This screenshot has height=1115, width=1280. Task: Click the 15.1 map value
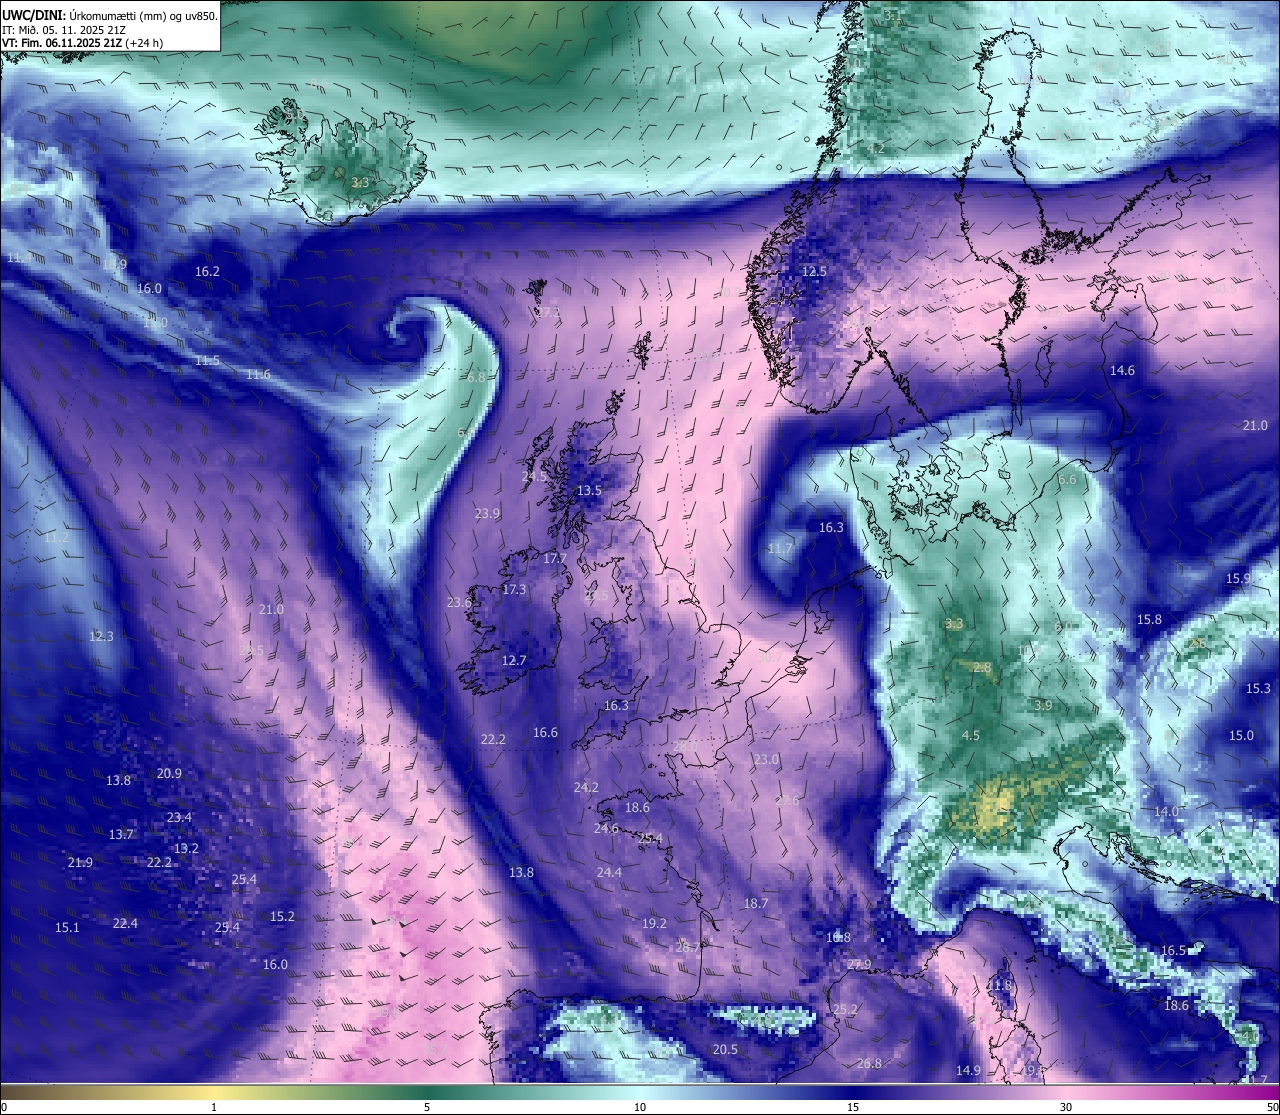tap(67, 928)
